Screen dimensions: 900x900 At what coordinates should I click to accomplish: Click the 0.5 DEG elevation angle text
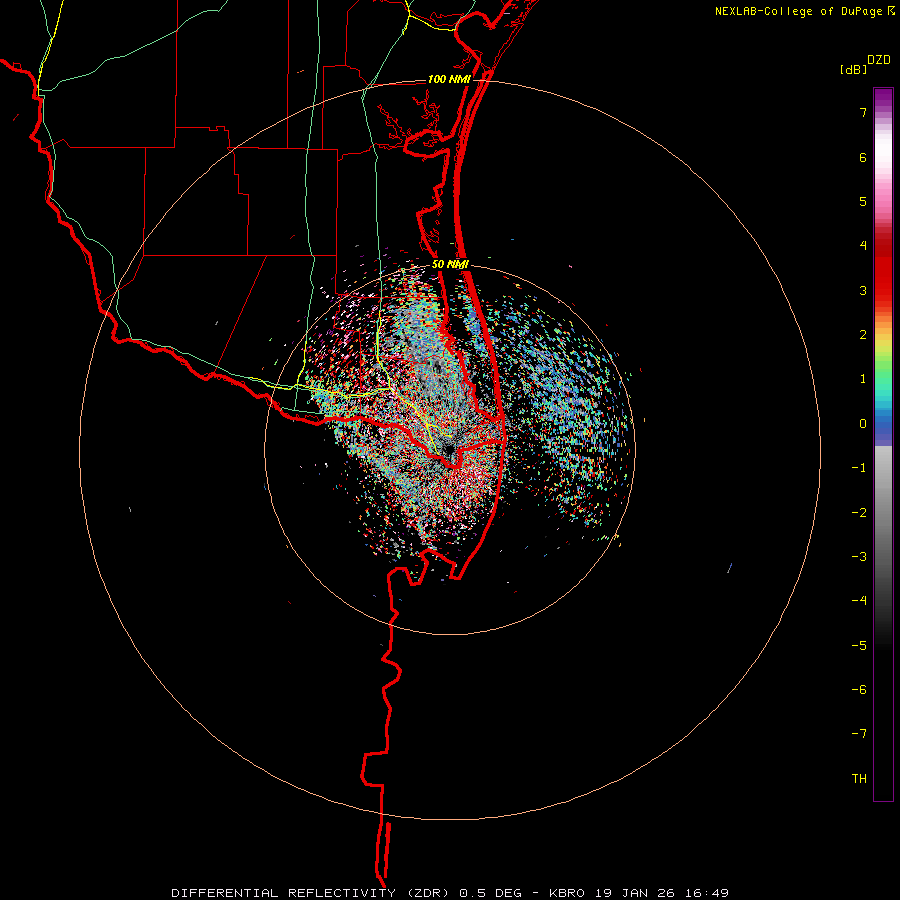(x=490, y=893)
